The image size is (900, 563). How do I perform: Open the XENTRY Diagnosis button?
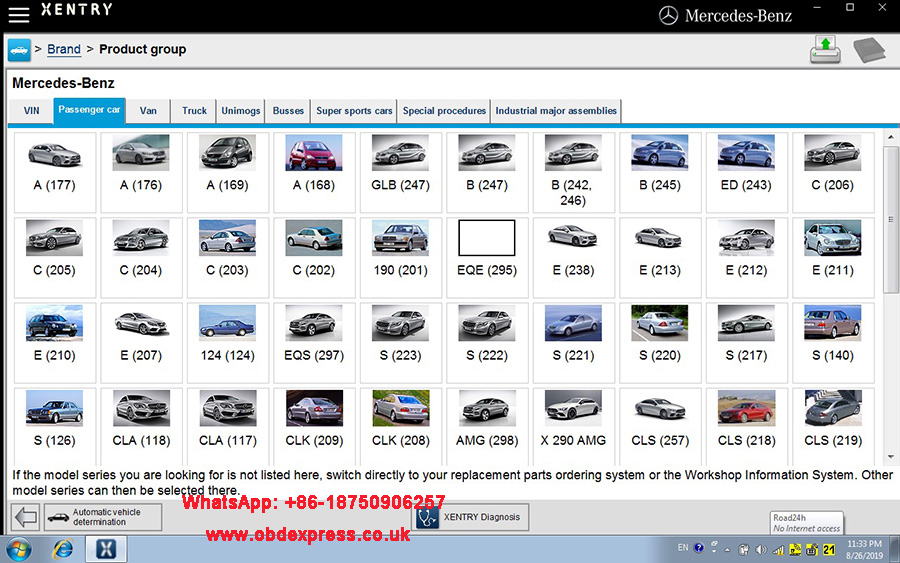471,517
